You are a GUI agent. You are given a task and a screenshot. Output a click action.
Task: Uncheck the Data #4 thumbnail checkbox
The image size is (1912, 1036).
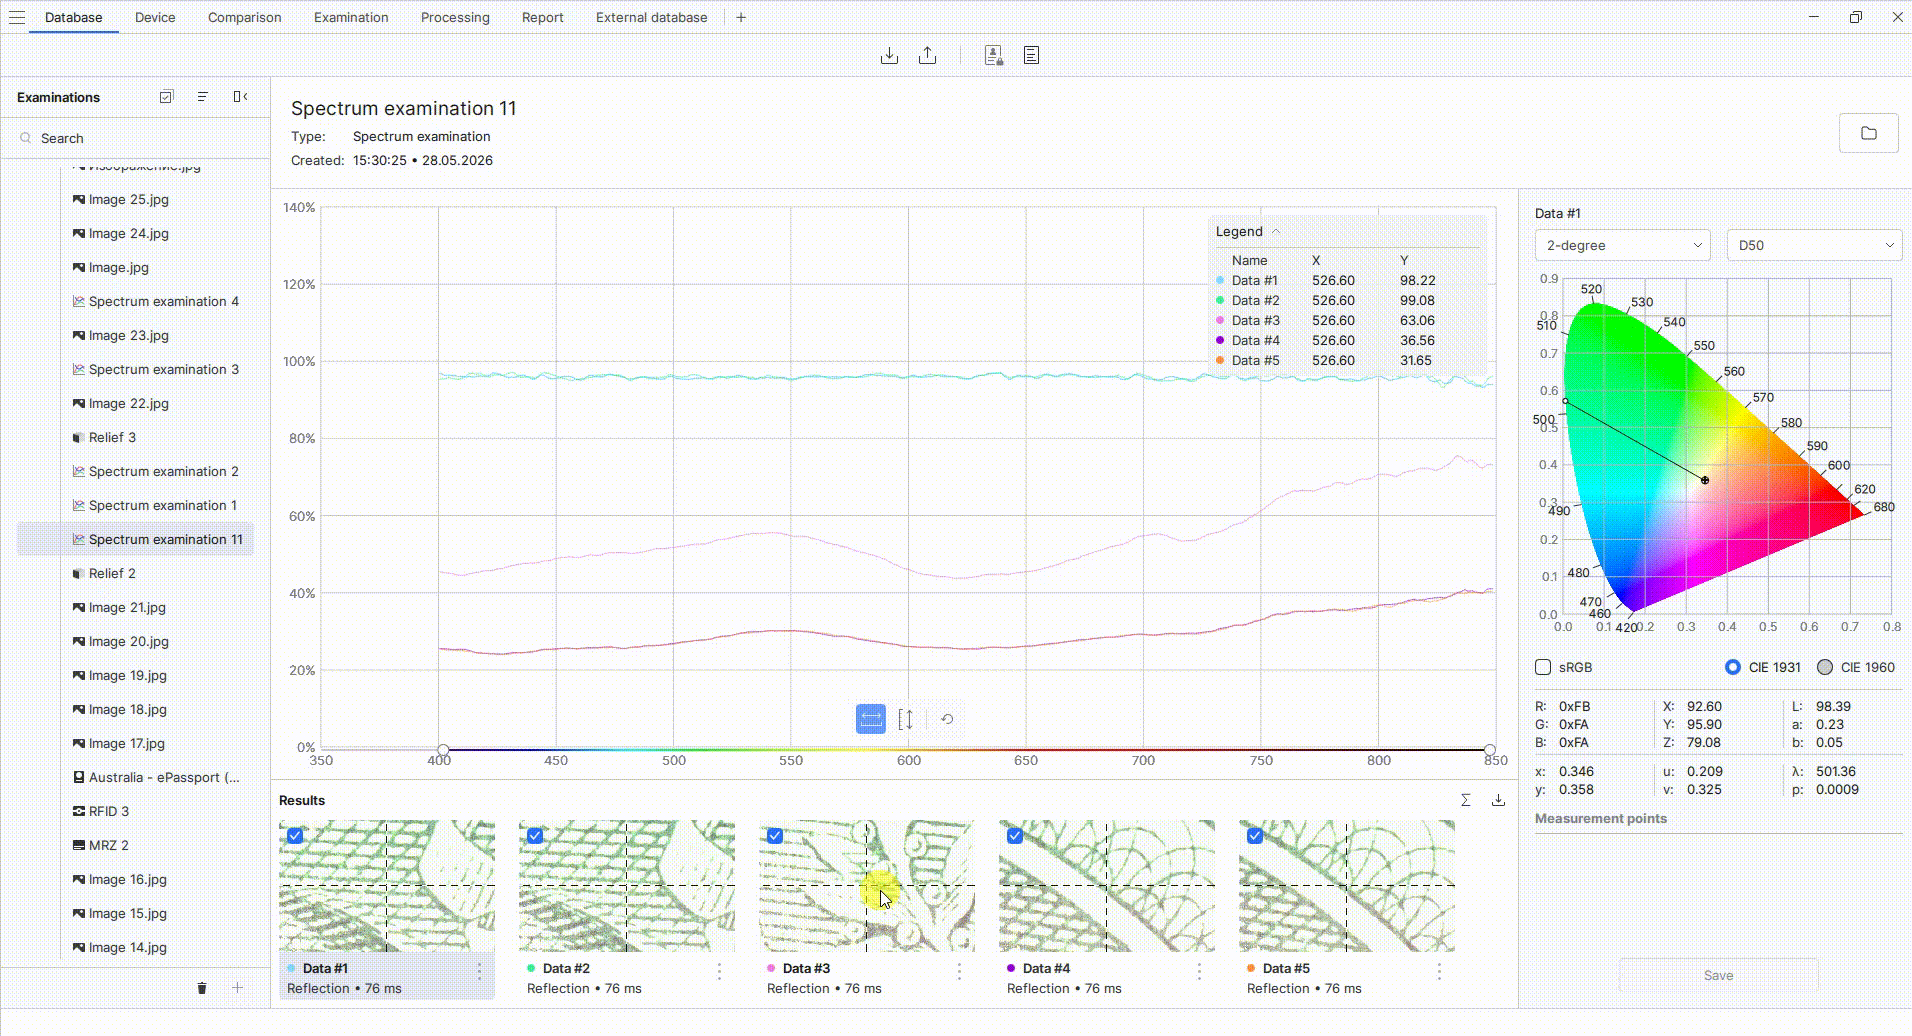coord(1014,836)
